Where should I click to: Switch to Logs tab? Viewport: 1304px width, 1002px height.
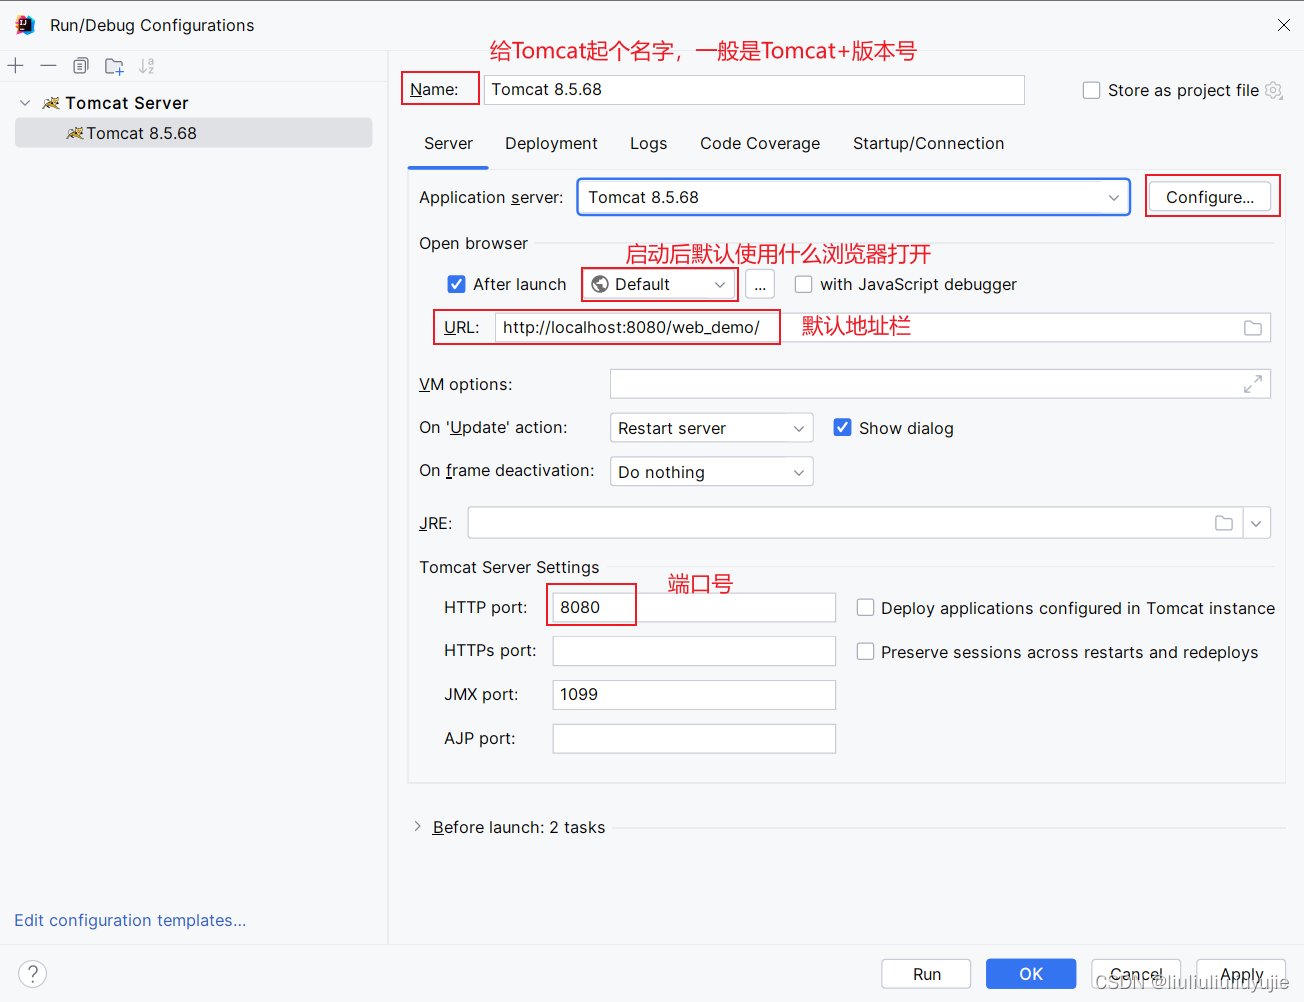648,143
